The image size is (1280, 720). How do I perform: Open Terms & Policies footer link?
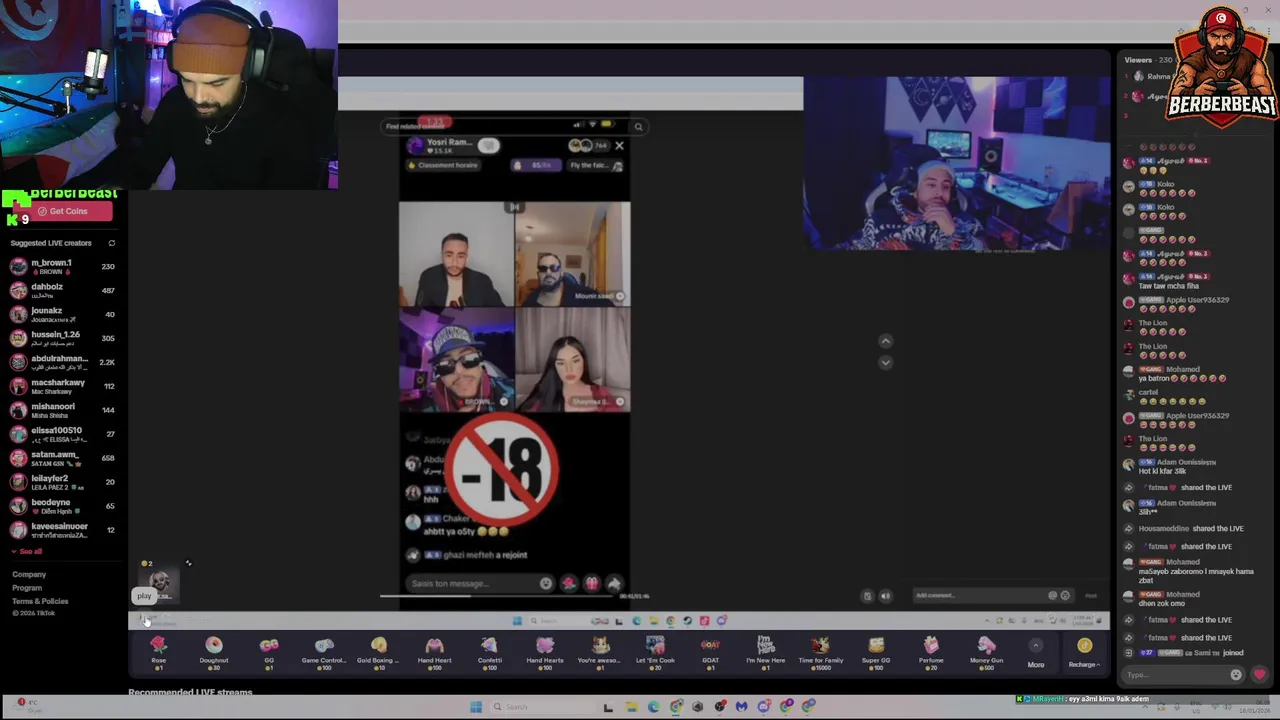(x=40, y=601)
